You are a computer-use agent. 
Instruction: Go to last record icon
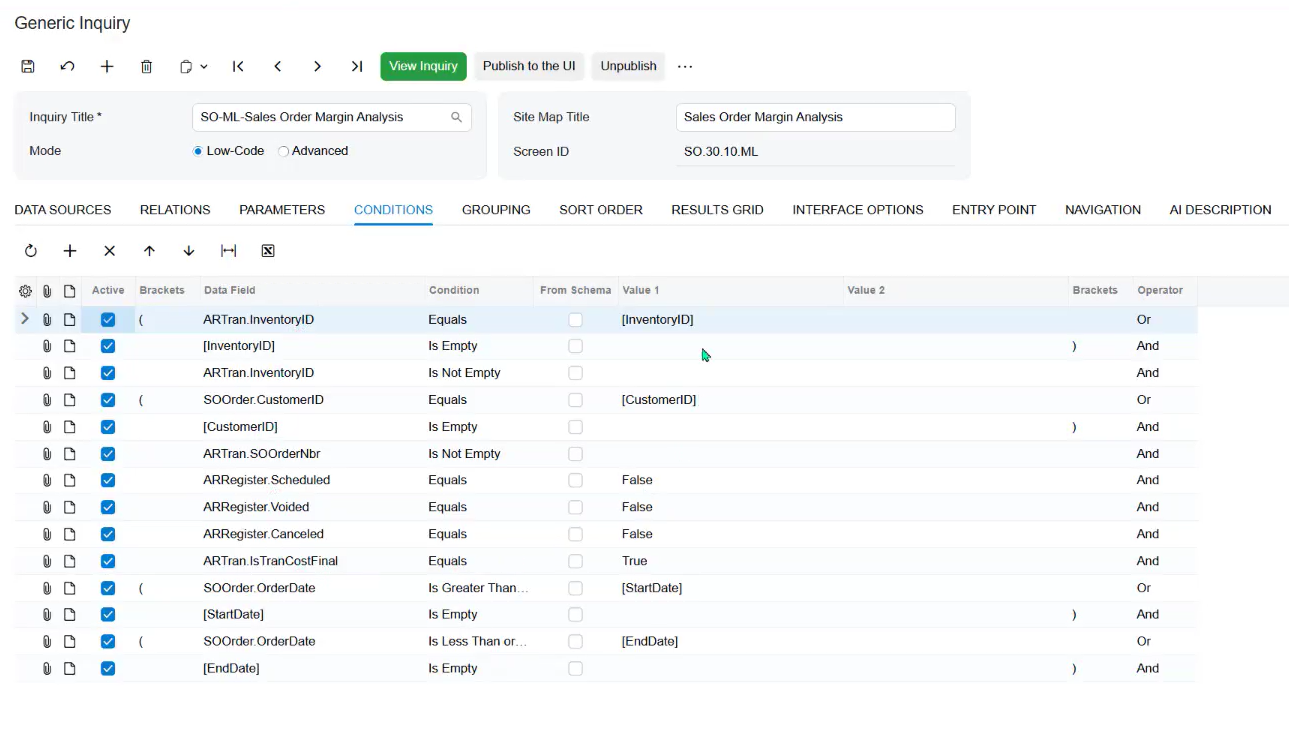pos(357,67)
